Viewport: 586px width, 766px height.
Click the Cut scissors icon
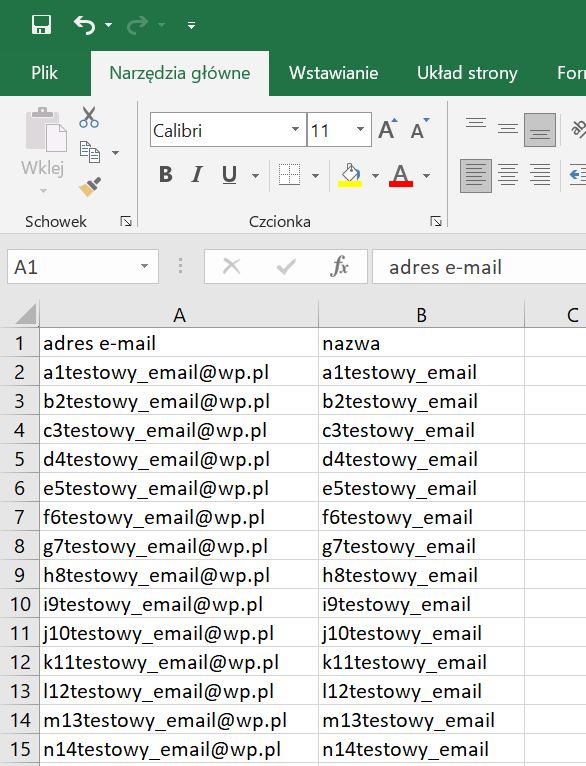(89, 117)
